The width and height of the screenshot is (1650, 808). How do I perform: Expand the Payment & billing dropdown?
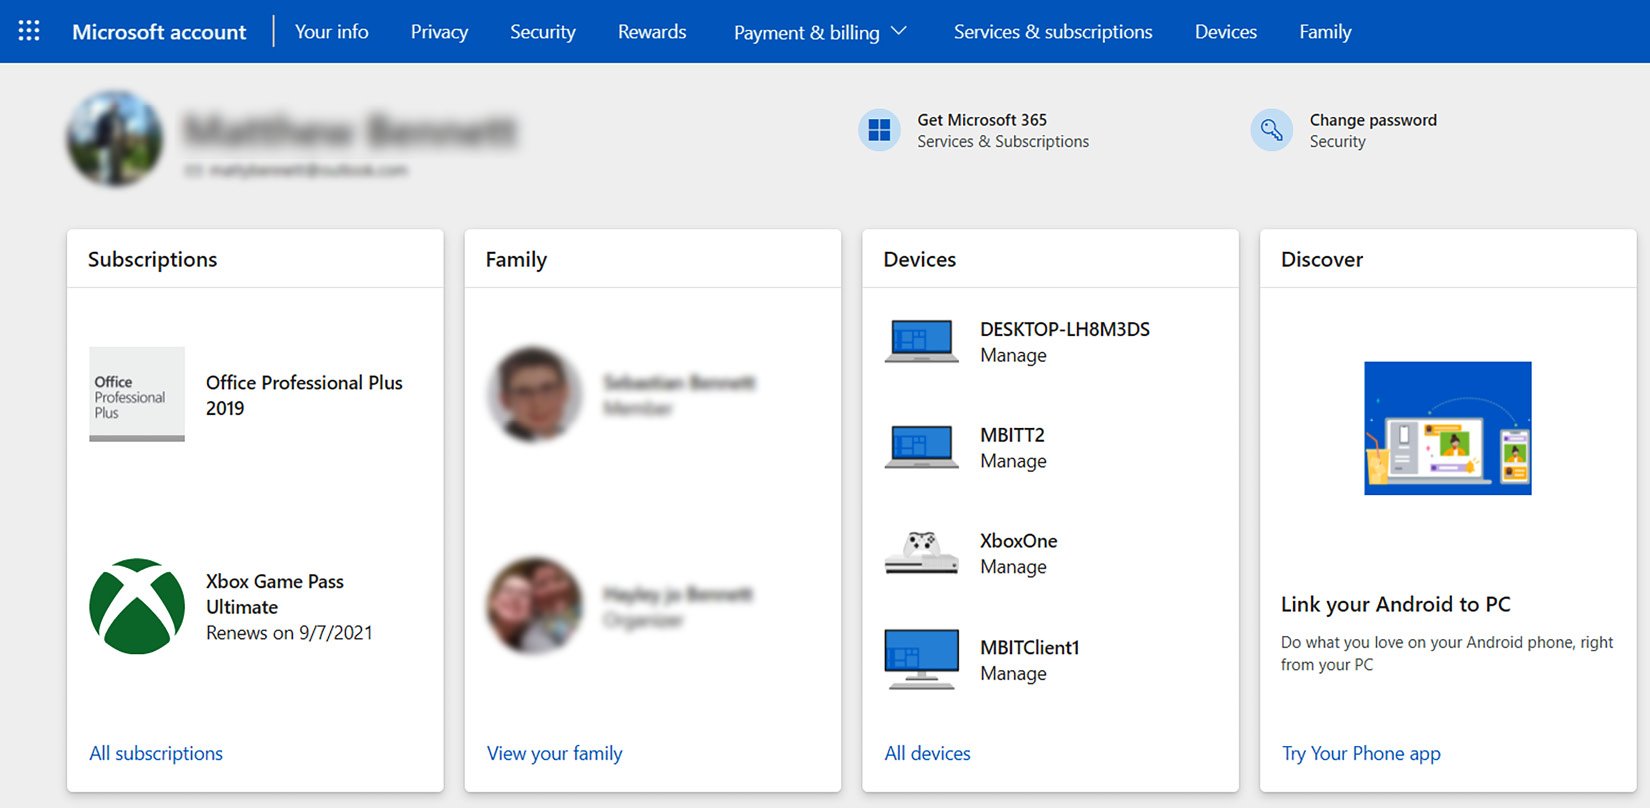pyautogui.click(x=820, y=32)
